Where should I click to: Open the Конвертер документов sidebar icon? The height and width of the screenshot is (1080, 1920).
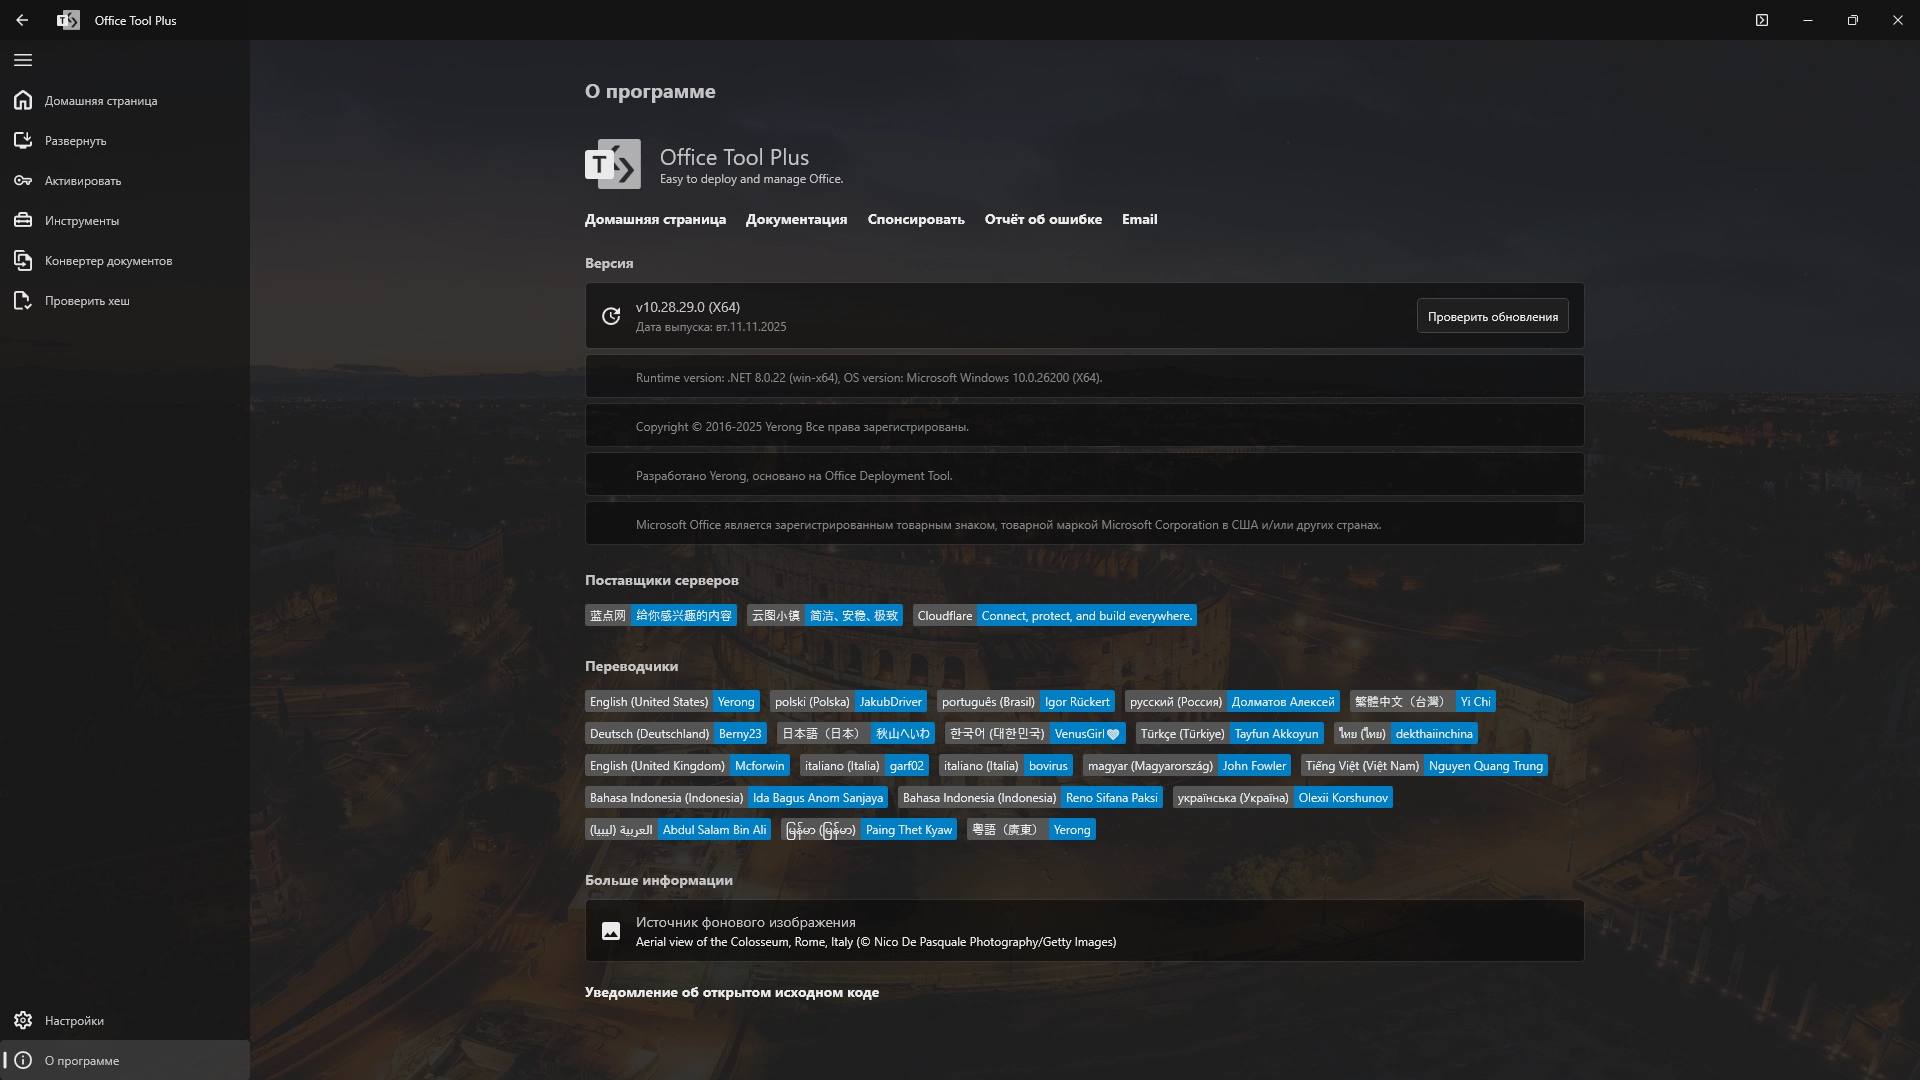click(x=23, y=261)
